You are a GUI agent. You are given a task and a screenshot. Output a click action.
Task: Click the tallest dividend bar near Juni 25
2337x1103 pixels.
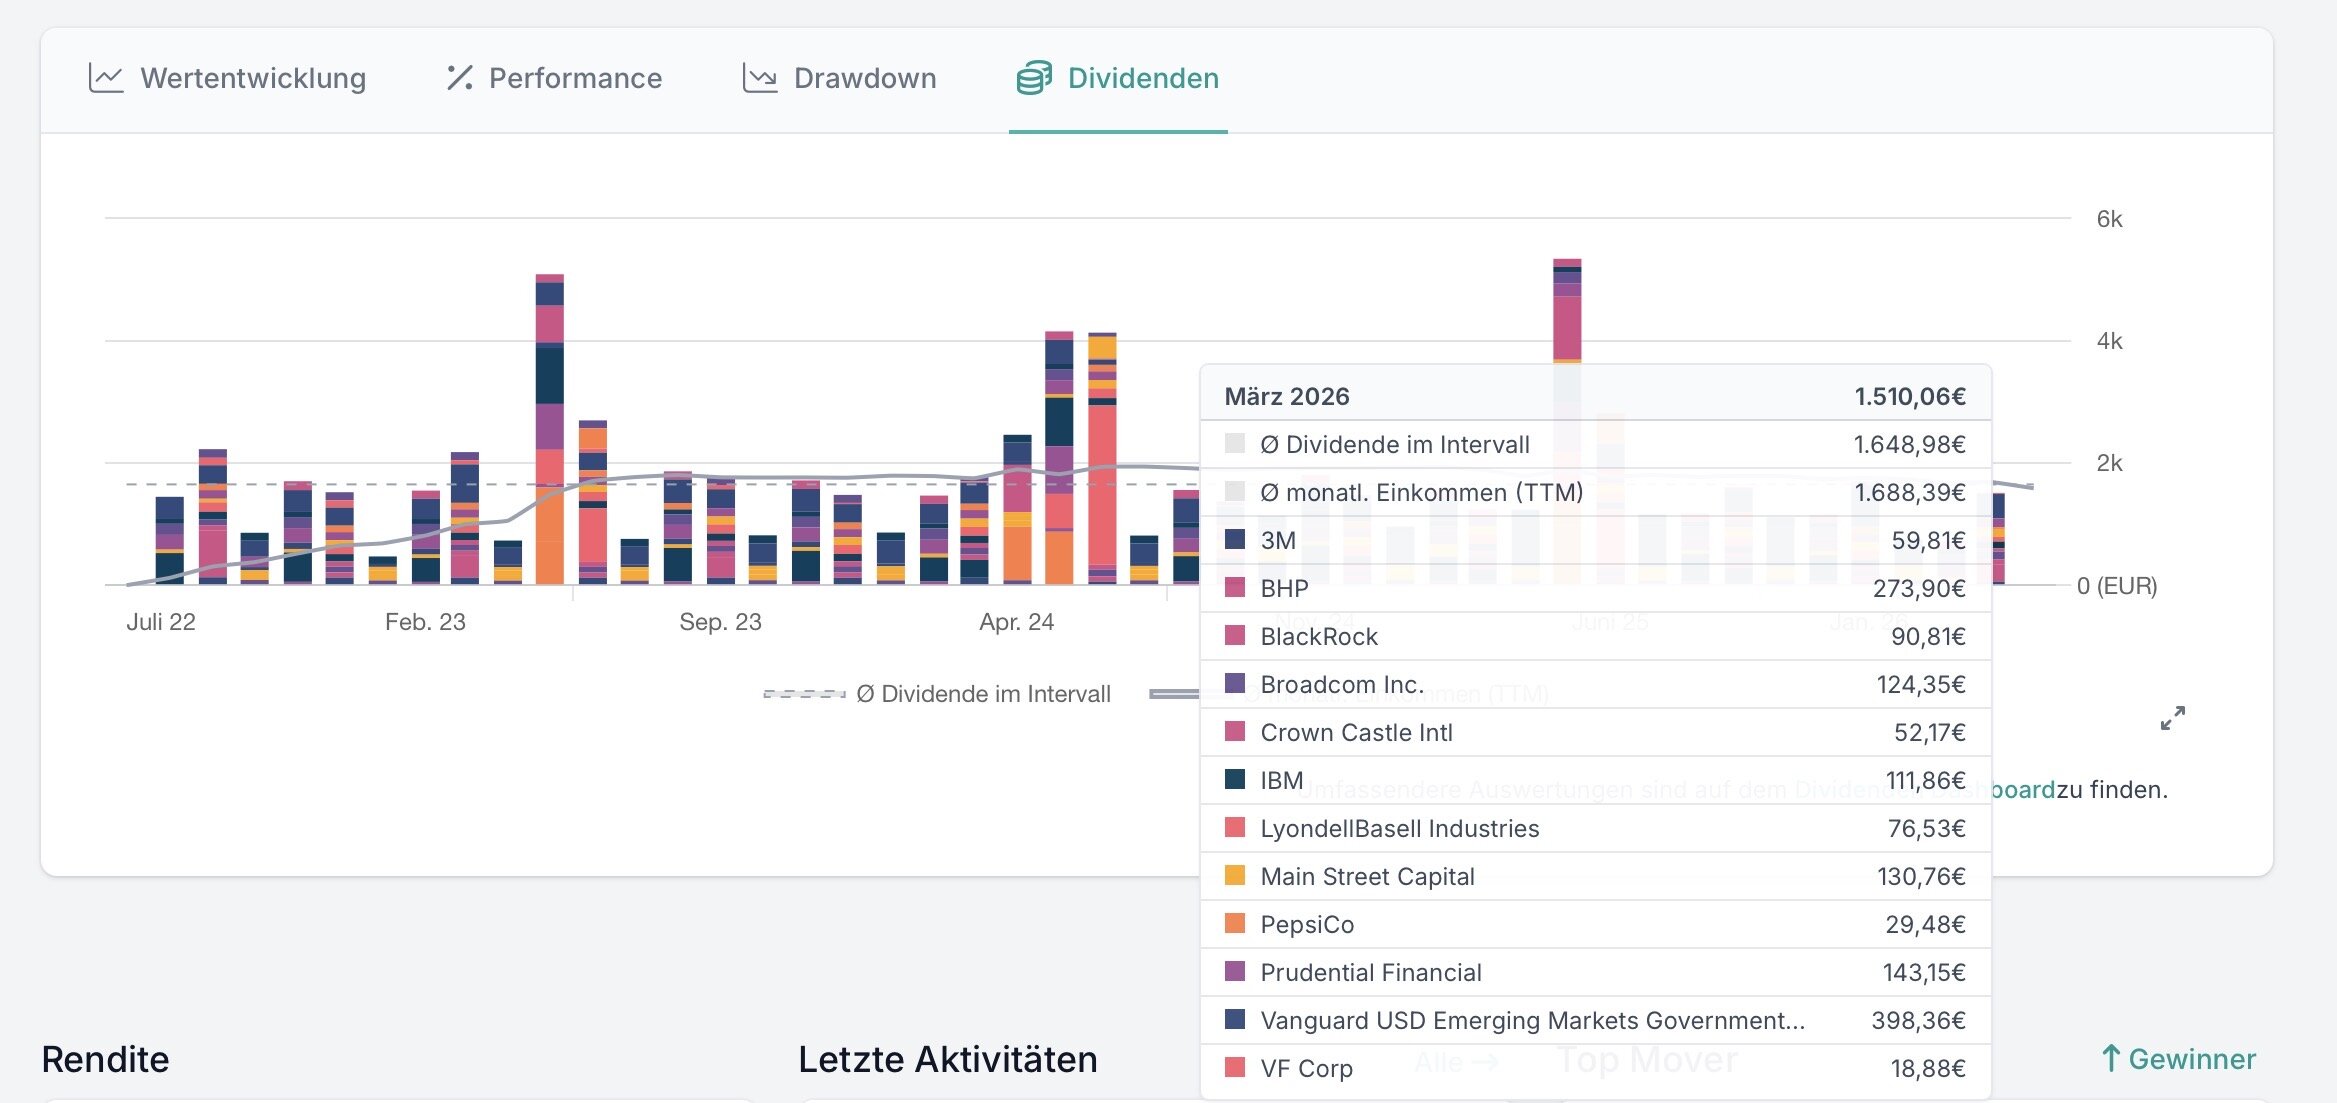[1567, 310]
